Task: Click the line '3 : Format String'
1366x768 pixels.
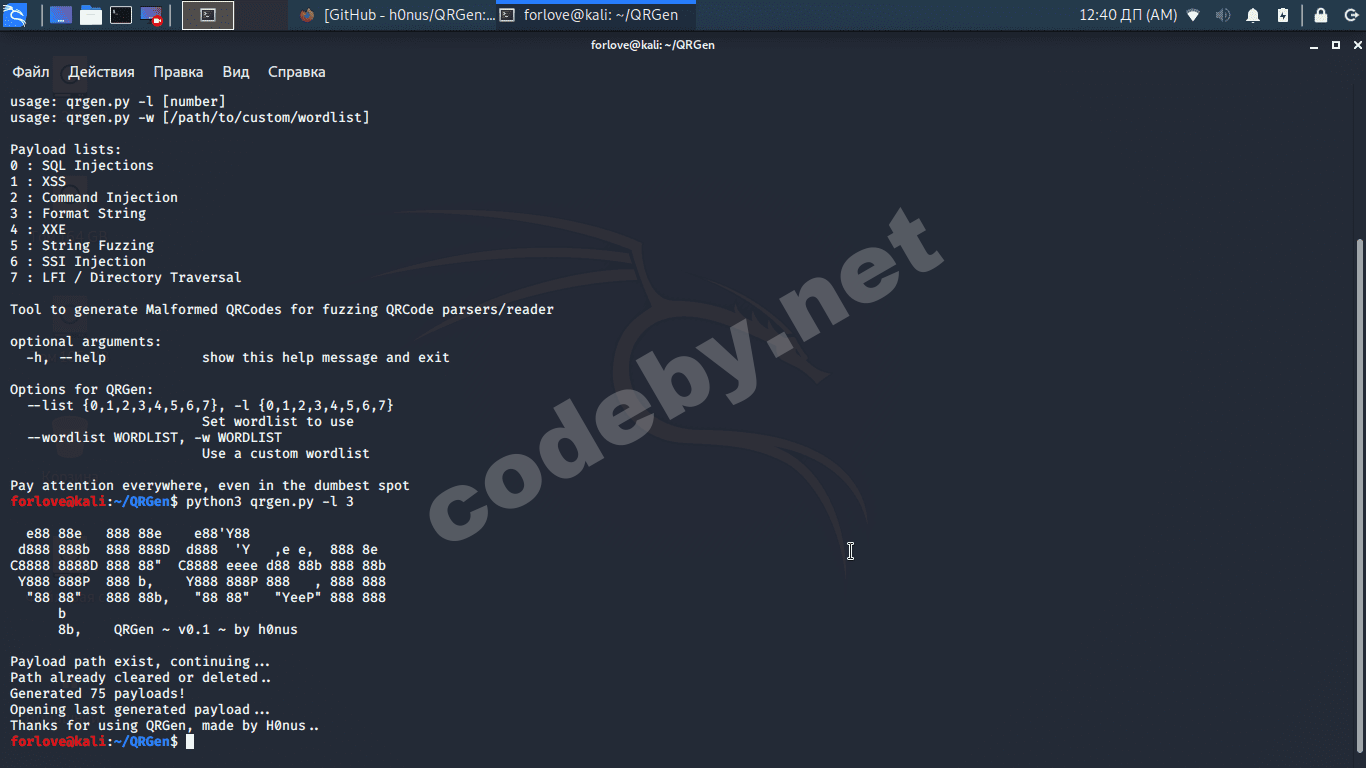Action: tap(78, 214)
